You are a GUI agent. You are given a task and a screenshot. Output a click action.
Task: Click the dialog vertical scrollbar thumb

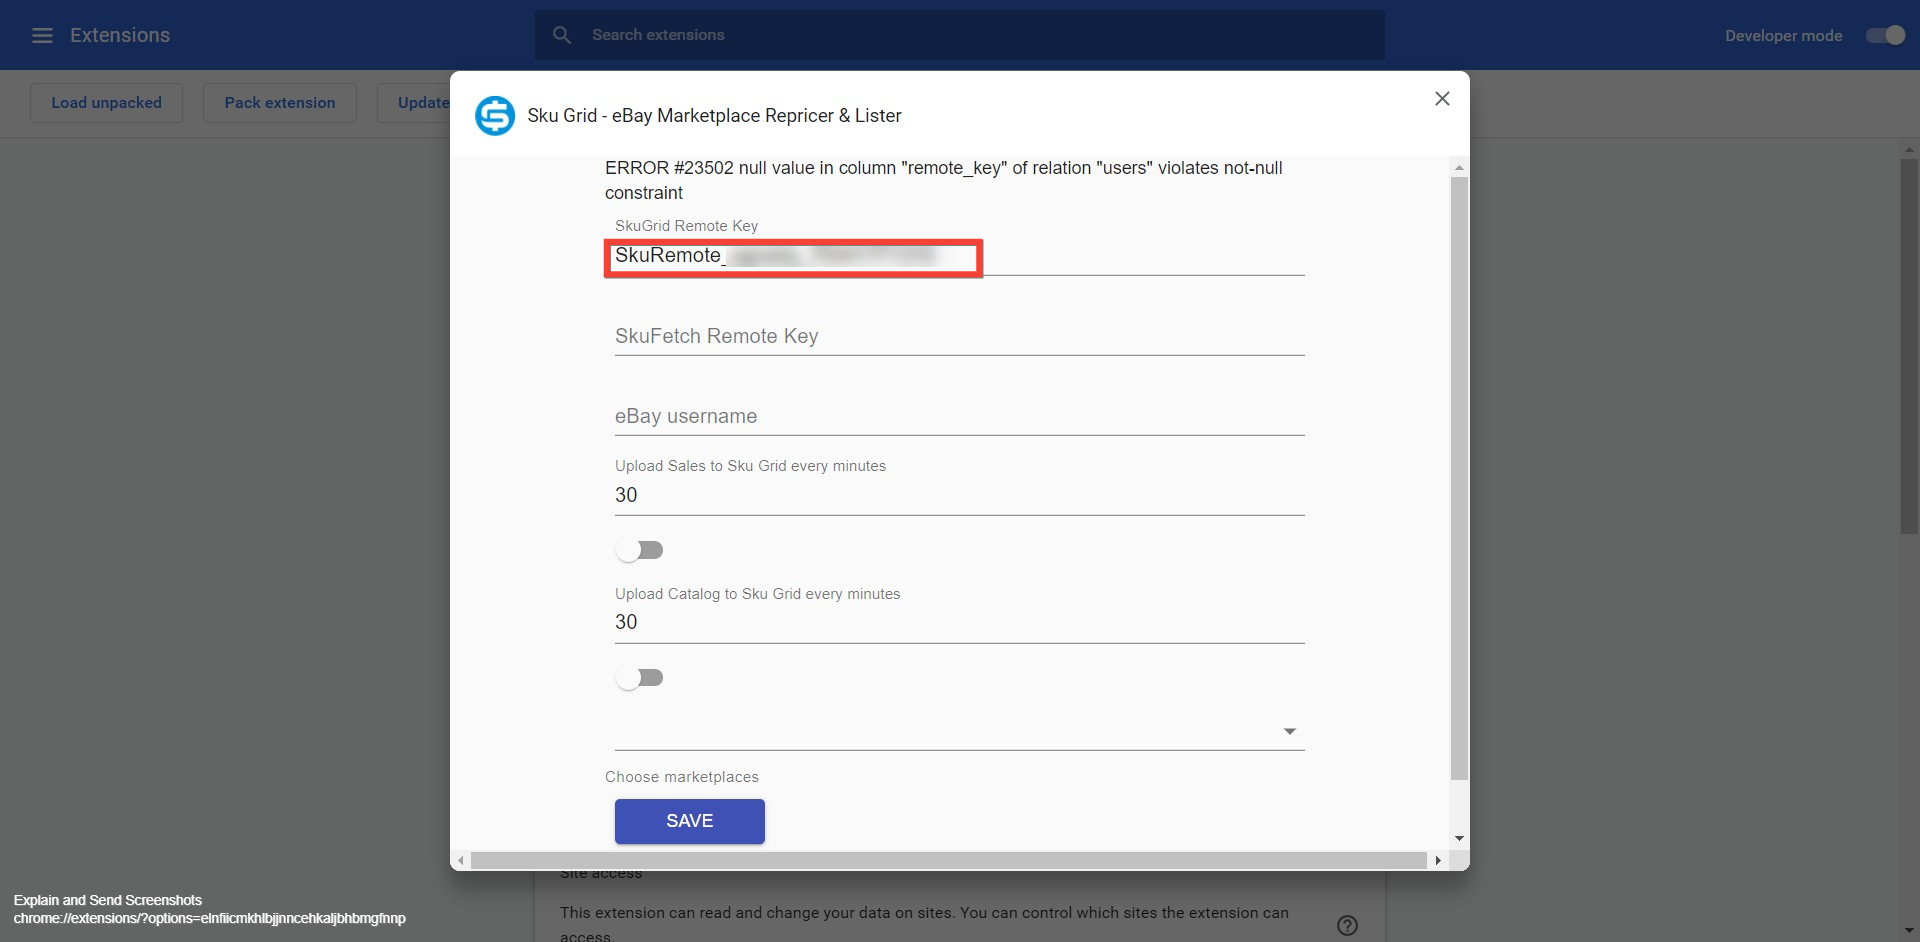(1460, 478)
